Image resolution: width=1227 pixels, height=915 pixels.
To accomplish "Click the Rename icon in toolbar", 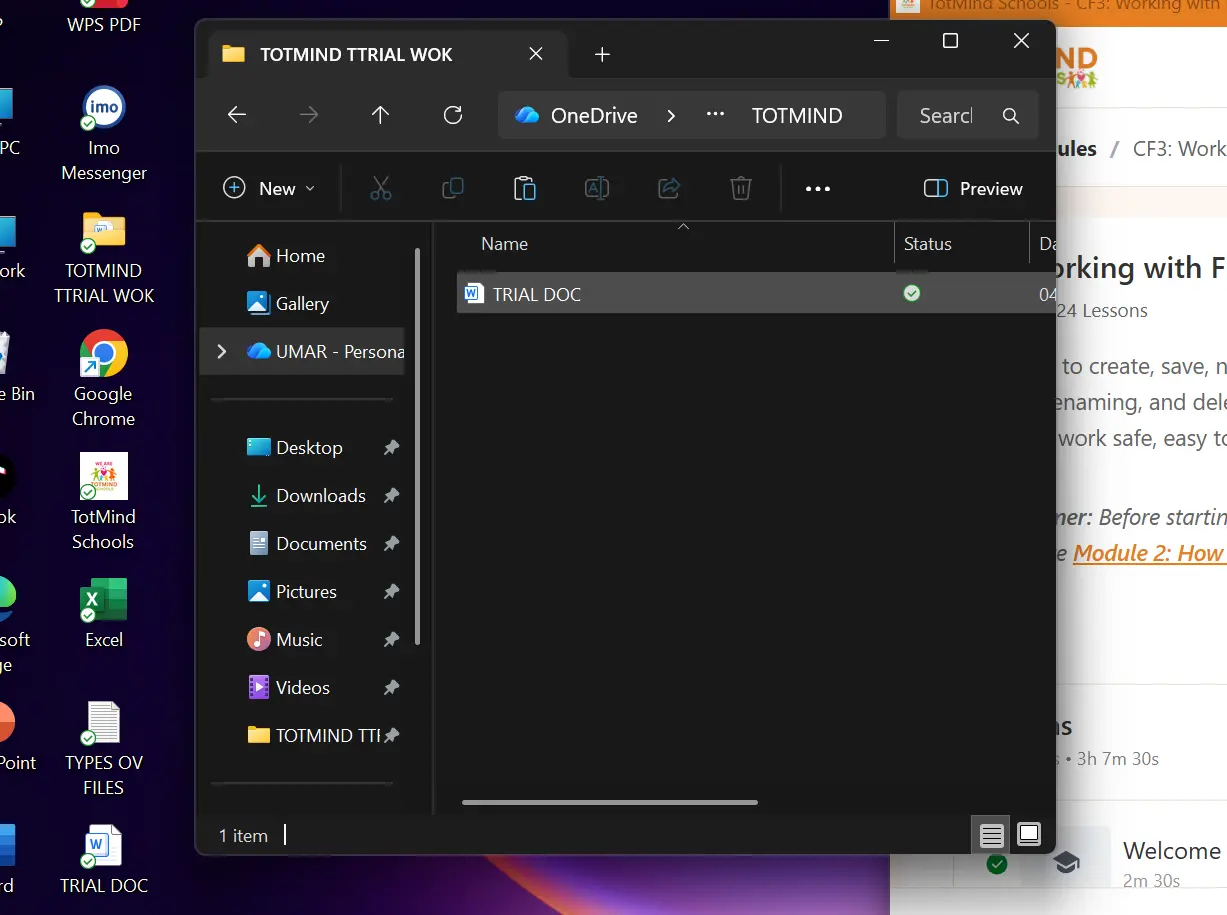I will coord(597,188).
